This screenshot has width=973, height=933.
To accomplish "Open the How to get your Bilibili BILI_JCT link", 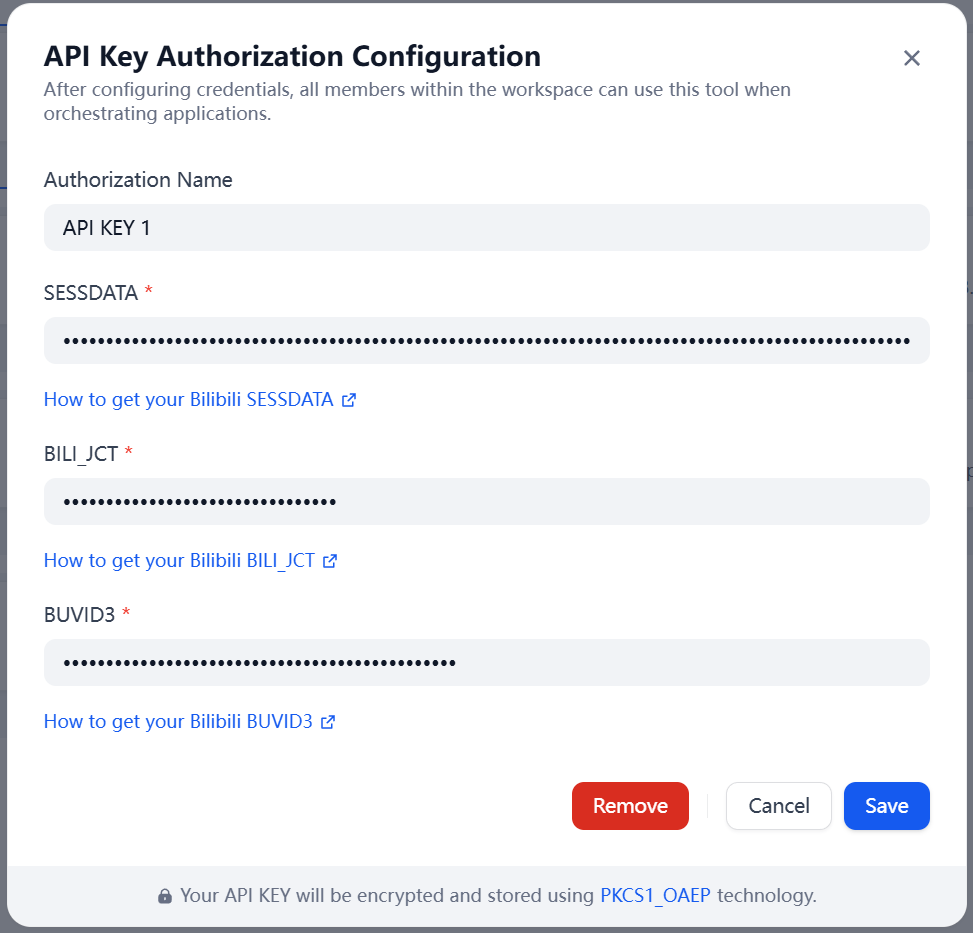I will pyautogui.click(x=179, y=561).
